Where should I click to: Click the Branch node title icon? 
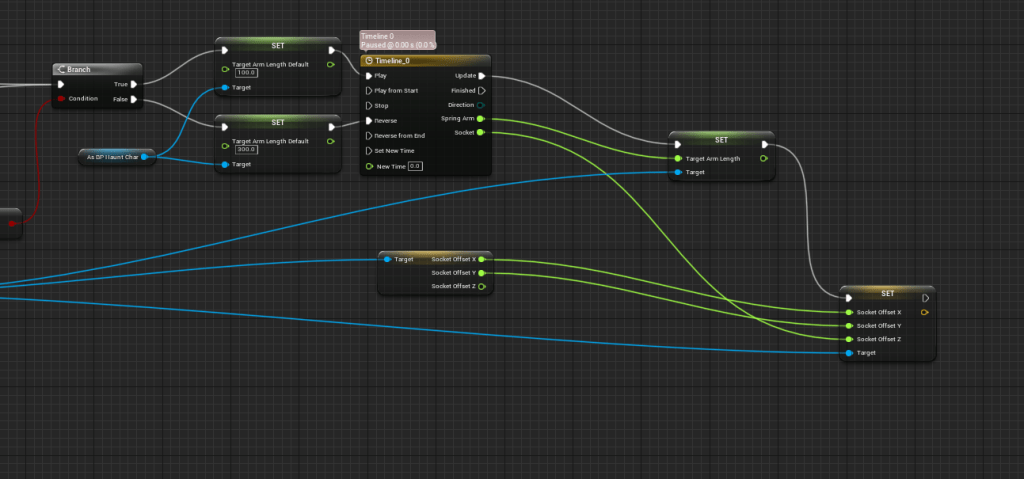tap(62, 69)
